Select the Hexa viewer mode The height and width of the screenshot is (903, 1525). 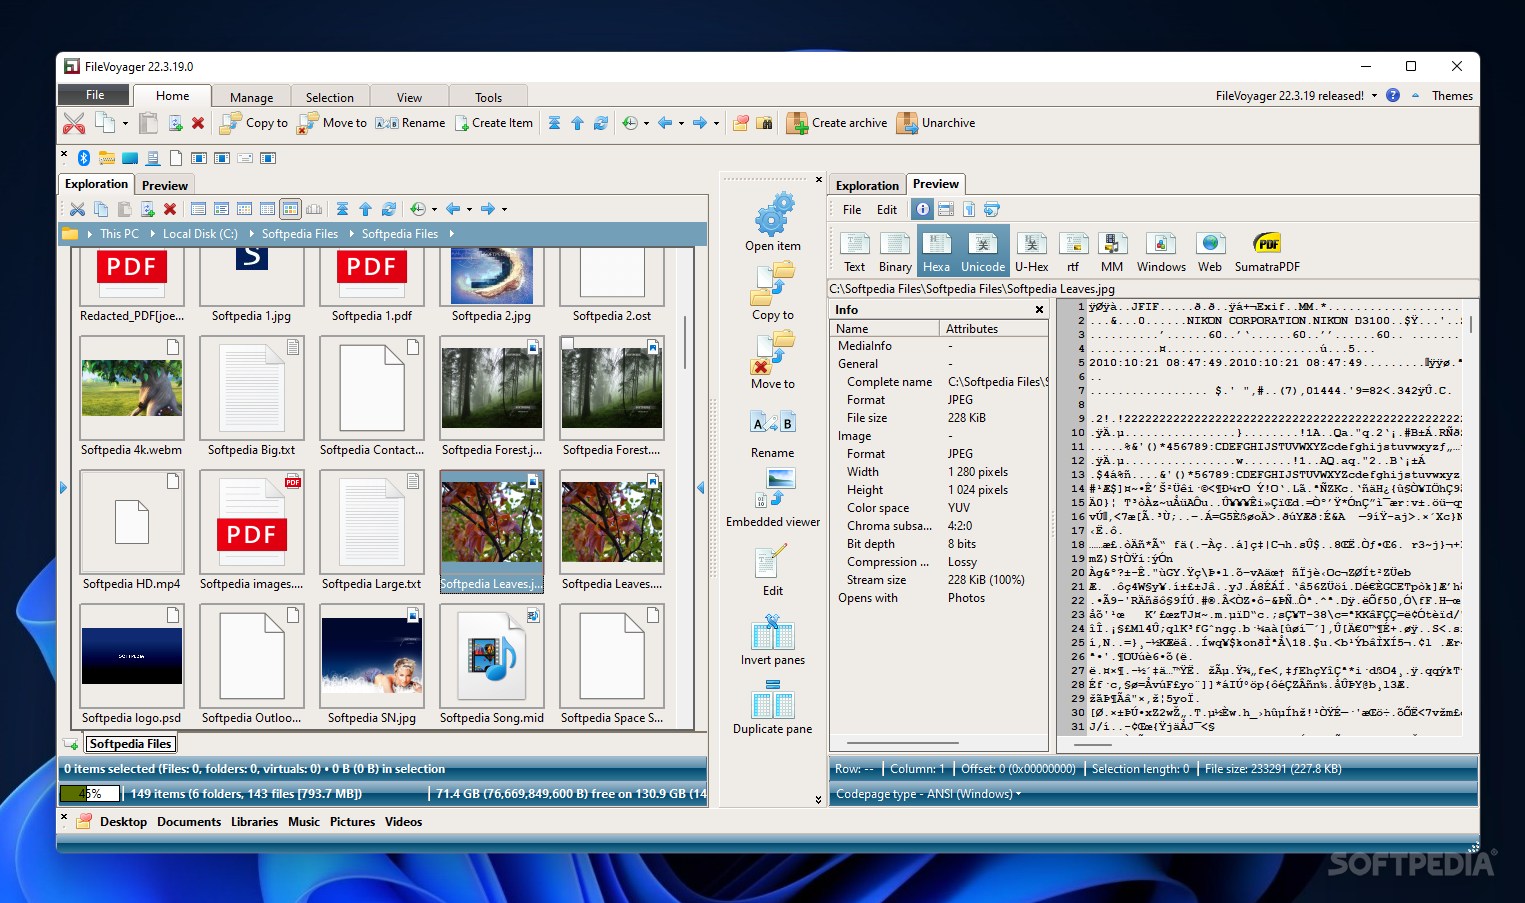click(936, 252)
